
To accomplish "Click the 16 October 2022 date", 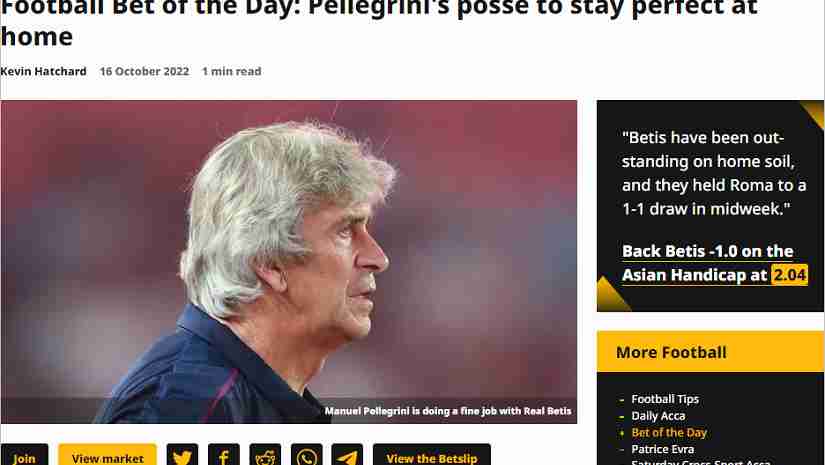I will click(144, 71).
